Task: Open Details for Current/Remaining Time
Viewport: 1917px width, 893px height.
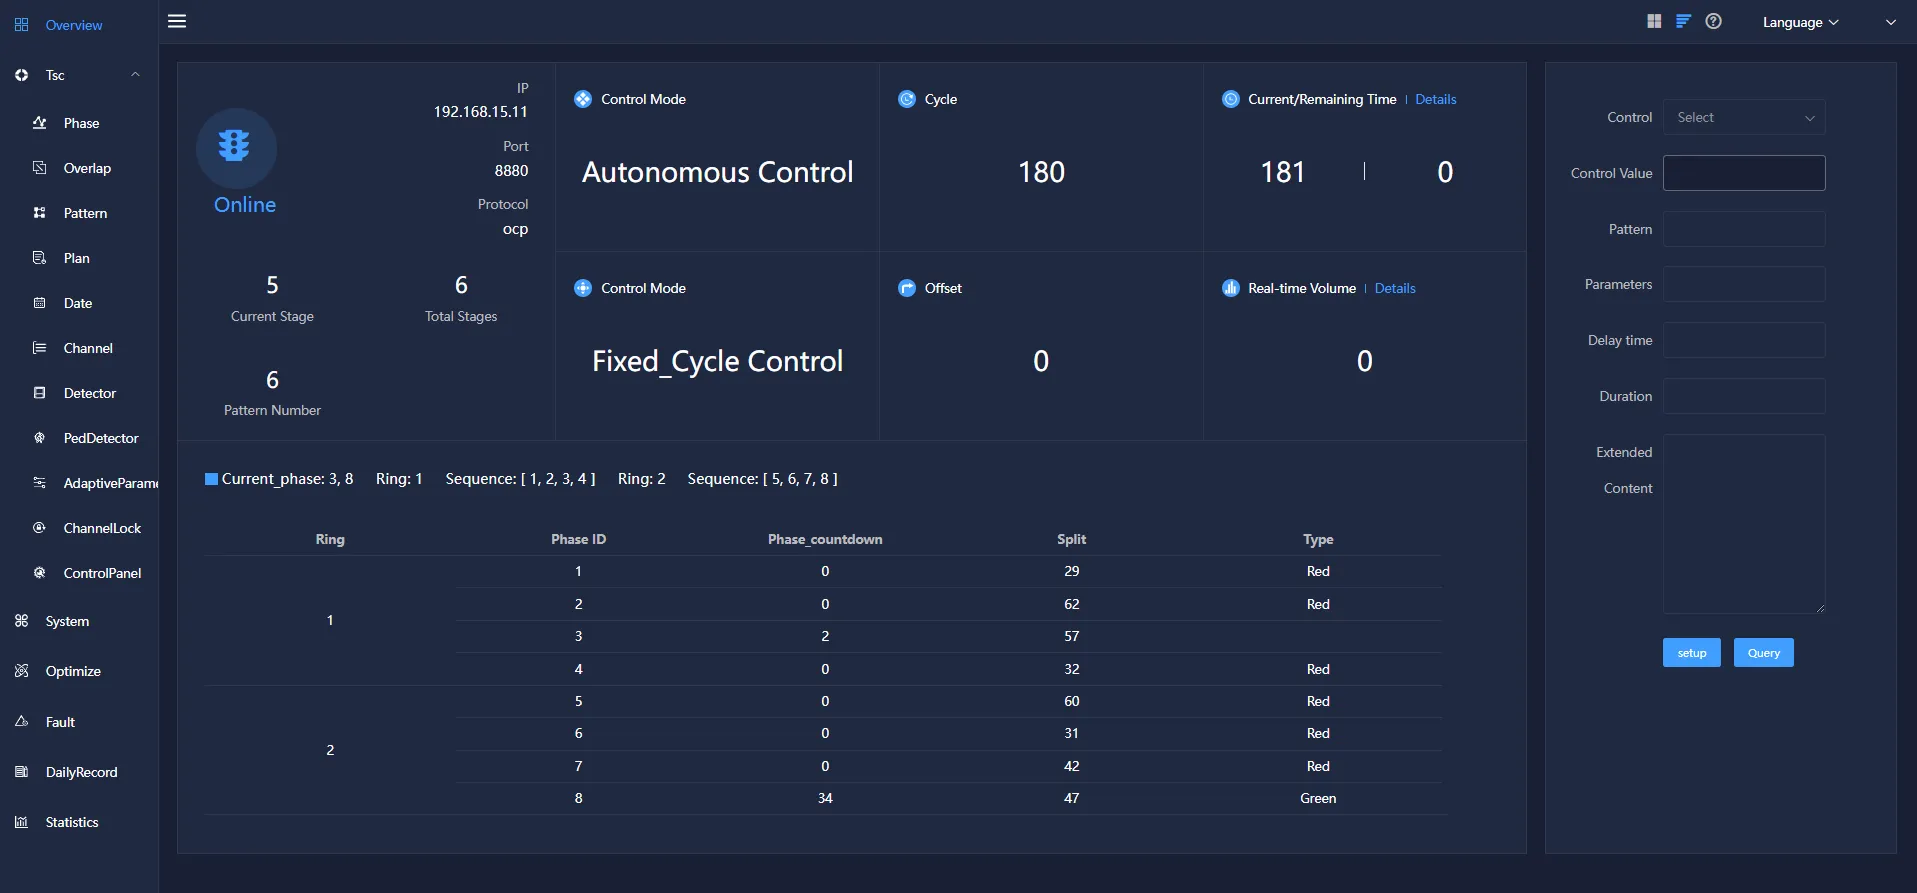Action: (1436, 99)
